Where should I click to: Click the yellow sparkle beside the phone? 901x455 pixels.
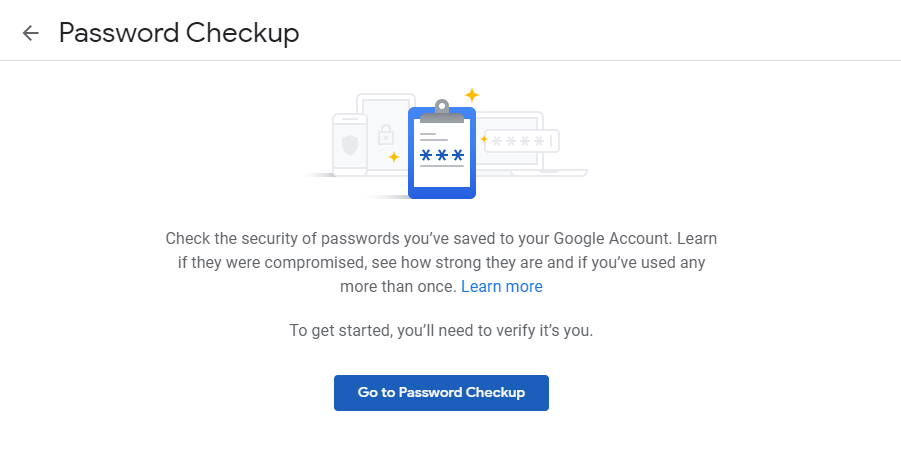(x=394, y=157)
